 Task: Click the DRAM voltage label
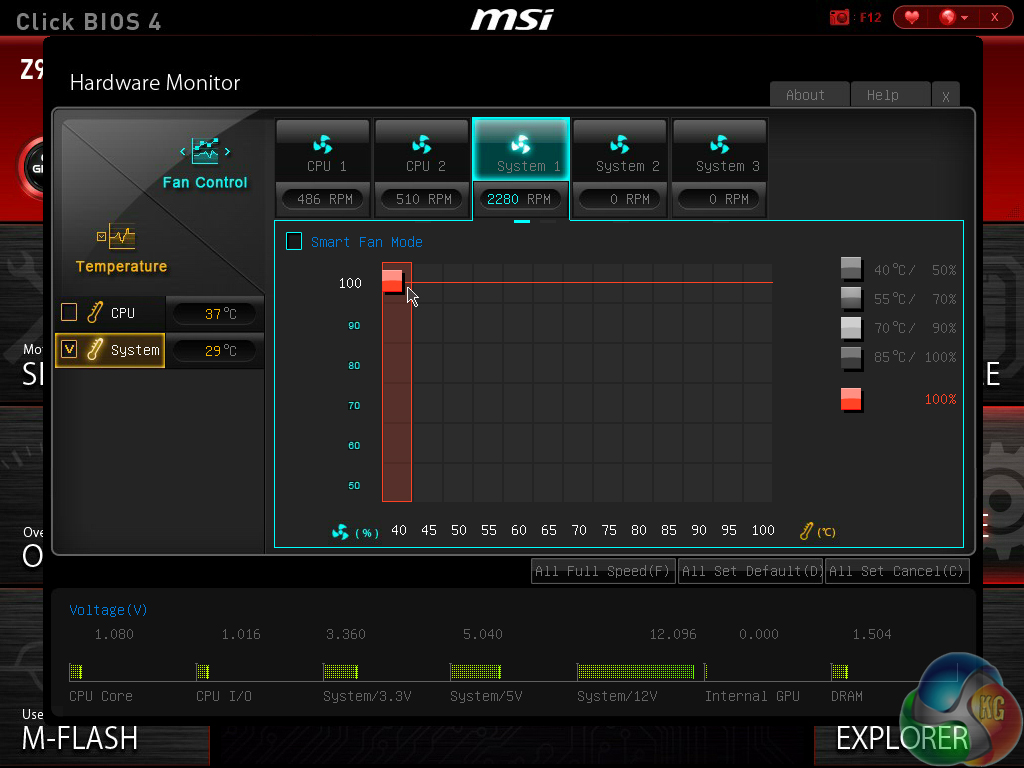(x=846, y=696)
